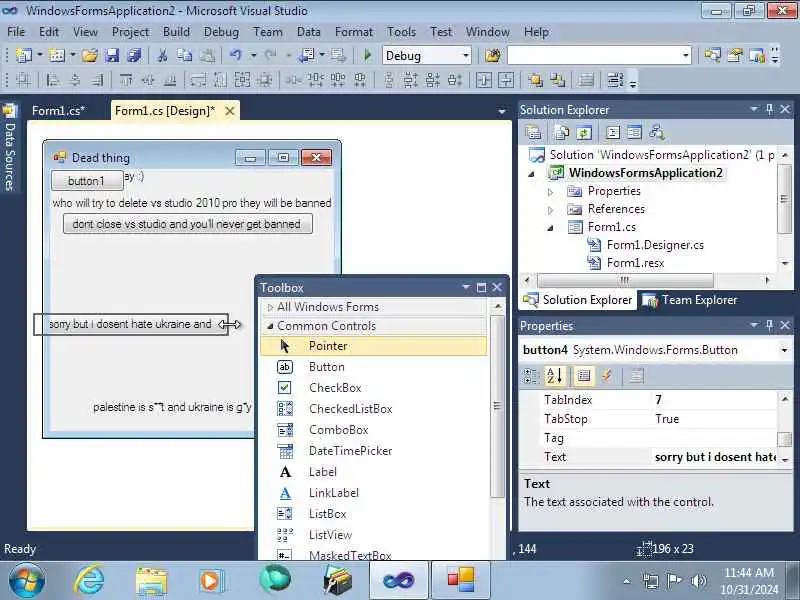Click the Copy toolbar icon
Viewport: 800px width, 600px height.
[x=184, y=55]
